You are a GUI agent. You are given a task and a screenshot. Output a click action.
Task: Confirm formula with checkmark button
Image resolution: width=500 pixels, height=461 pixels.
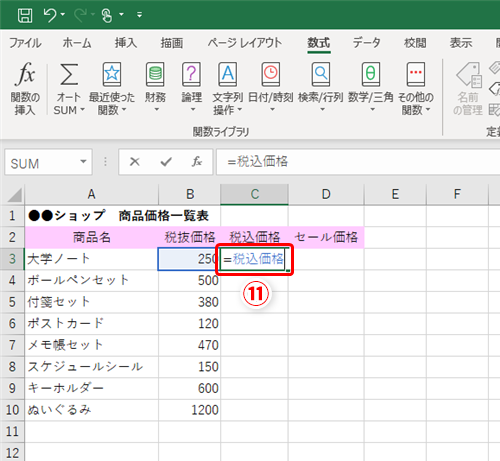(166, 162)
